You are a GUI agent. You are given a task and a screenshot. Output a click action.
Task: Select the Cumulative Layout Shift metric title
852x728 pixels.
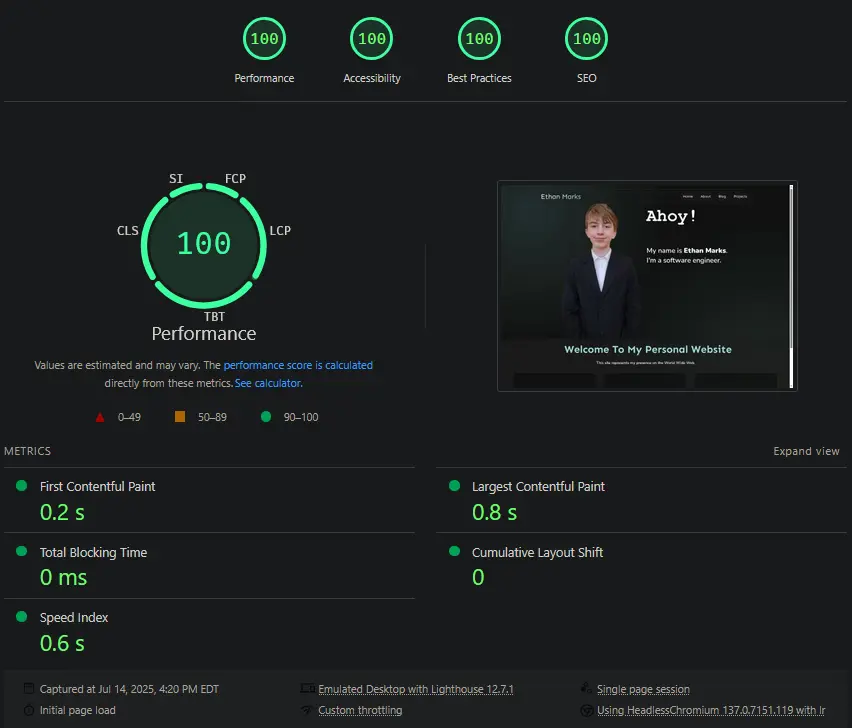537,553
